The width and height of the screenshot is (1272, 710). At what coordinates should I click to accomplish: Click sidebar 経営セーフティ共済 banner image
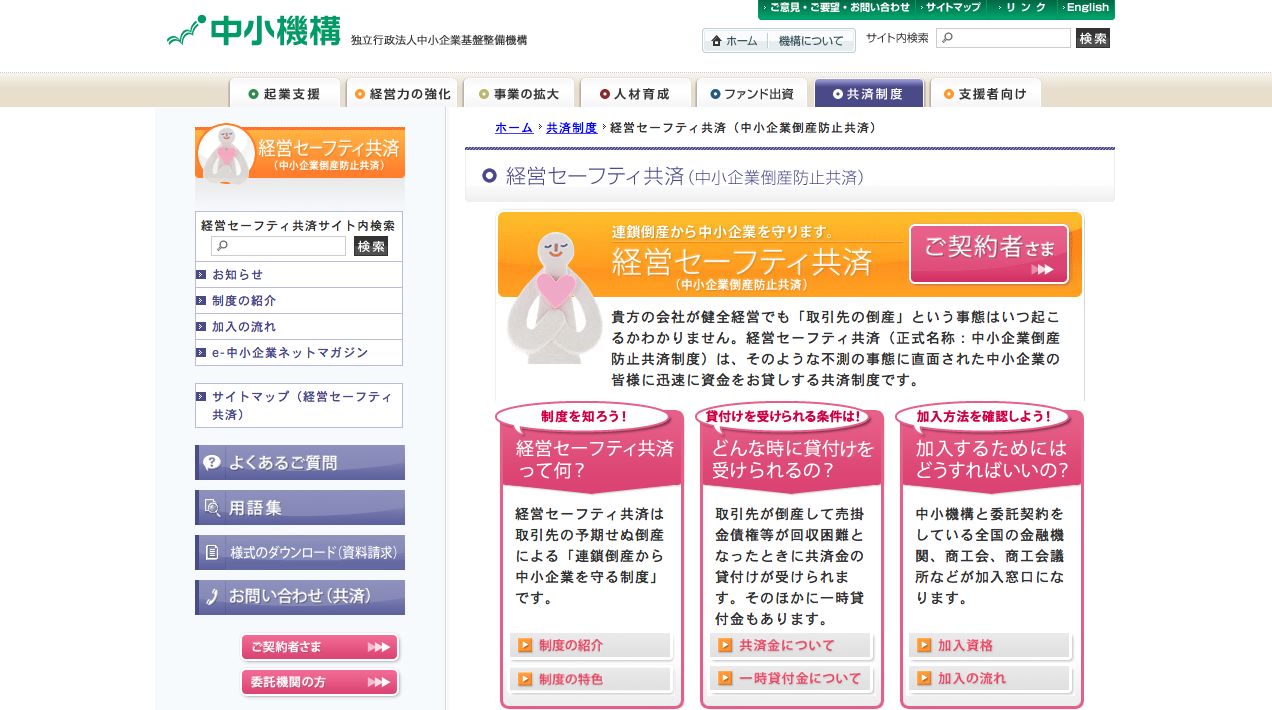[300, 155]
